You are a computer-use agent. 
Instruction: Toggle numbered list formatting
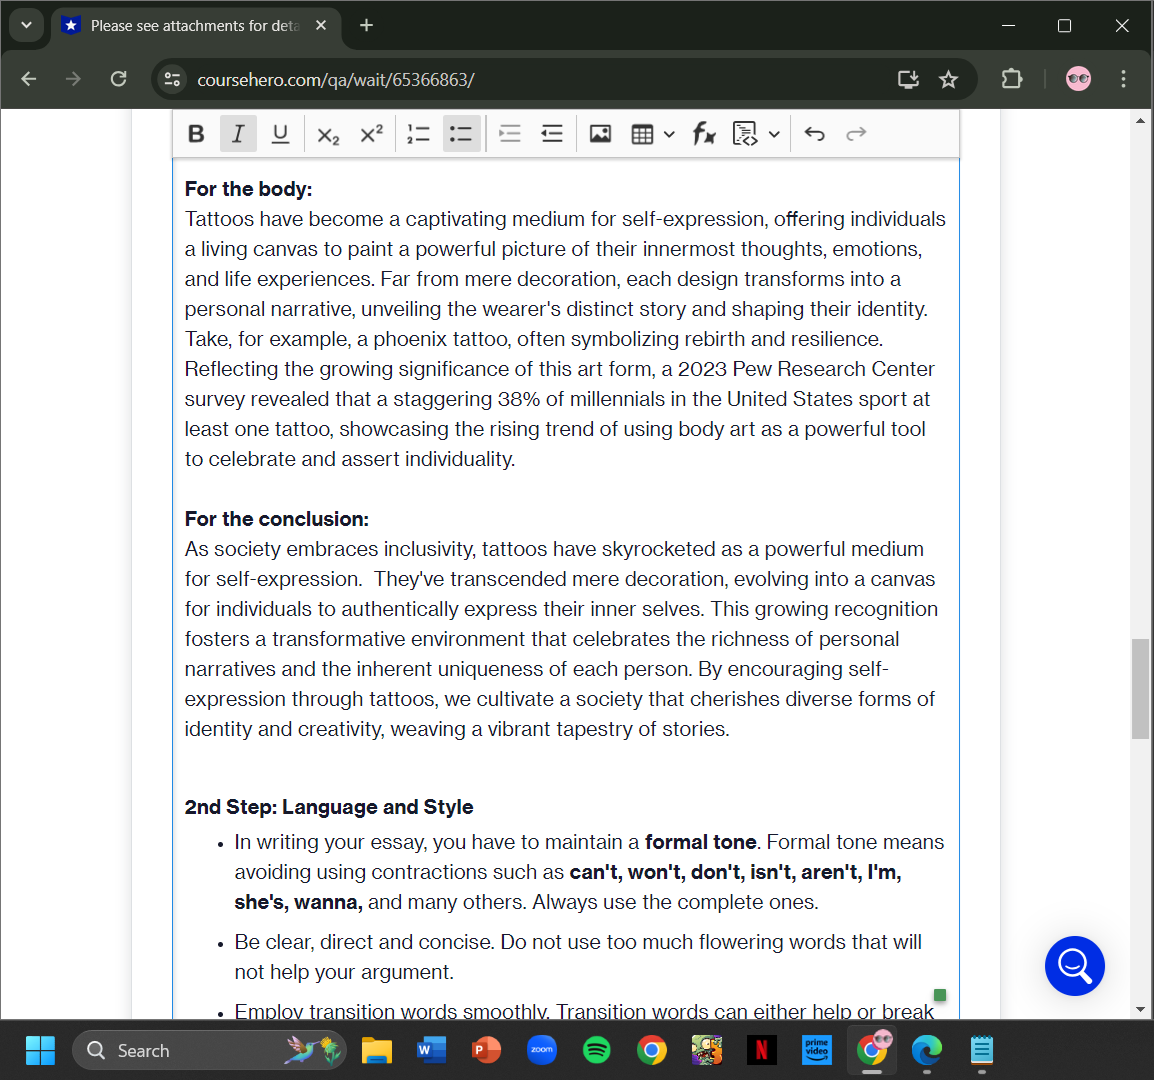(418, 133)
